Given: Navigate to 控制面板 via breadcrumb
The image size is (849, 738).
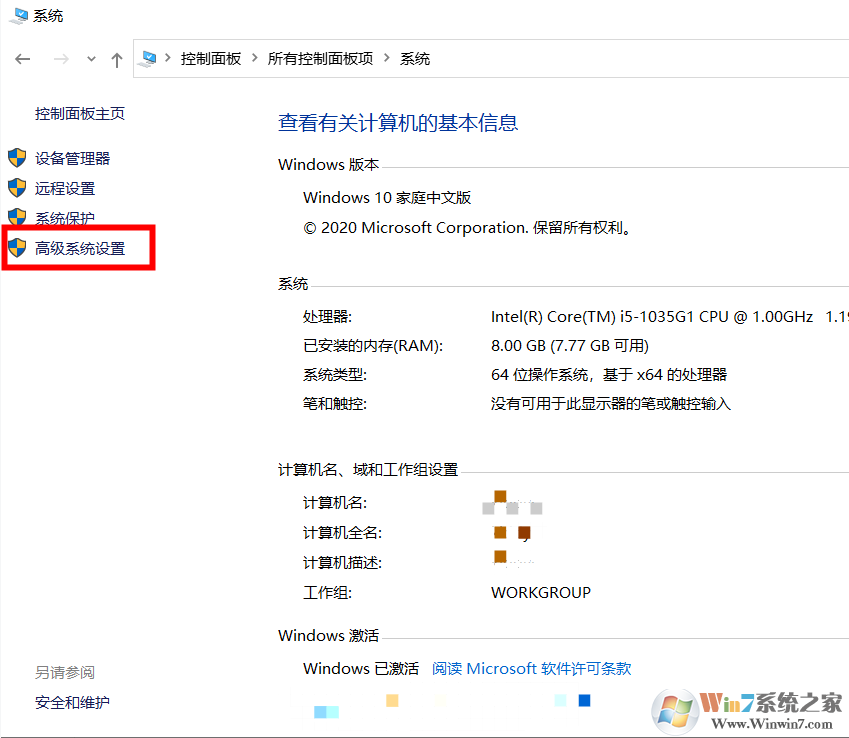Looking at the screenshot, I should click(x=211, y=58).
